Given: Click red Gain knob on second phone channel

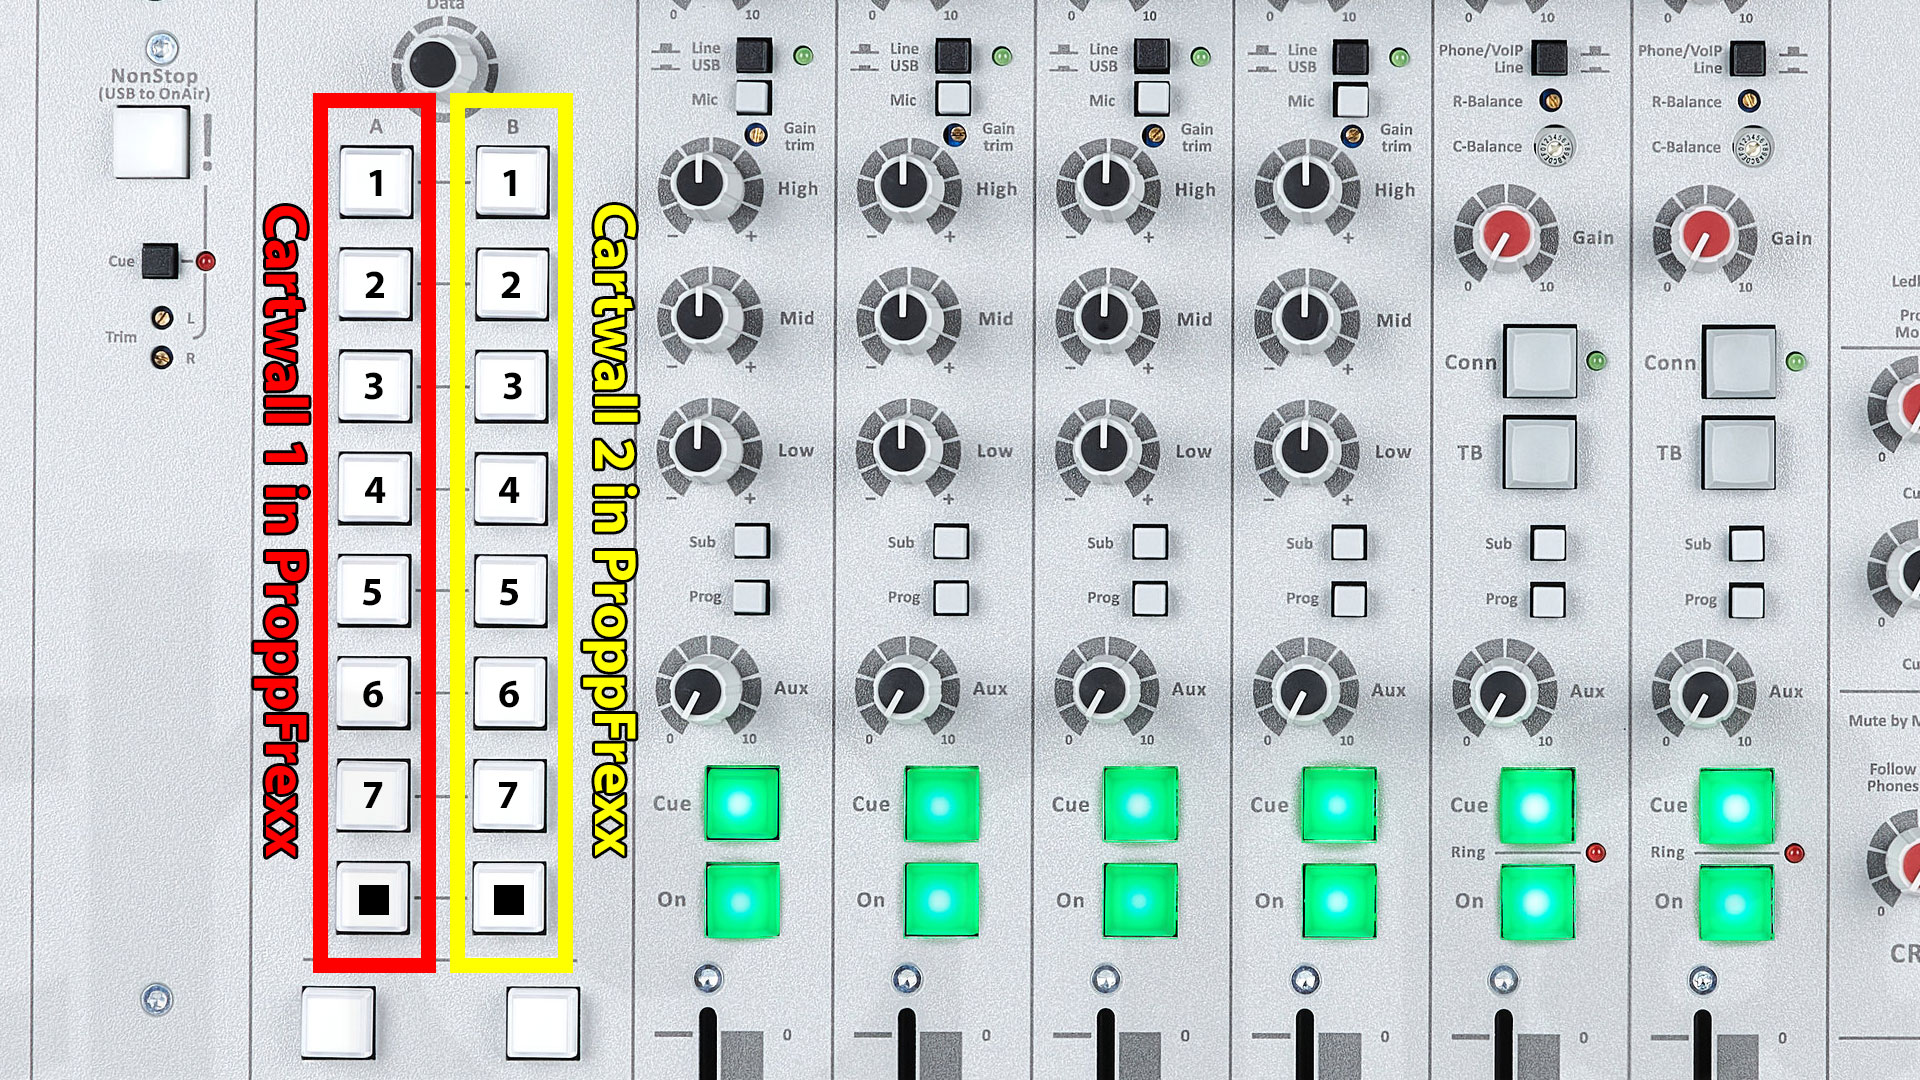Looking at the screenshot, I should click(1703, 237).
